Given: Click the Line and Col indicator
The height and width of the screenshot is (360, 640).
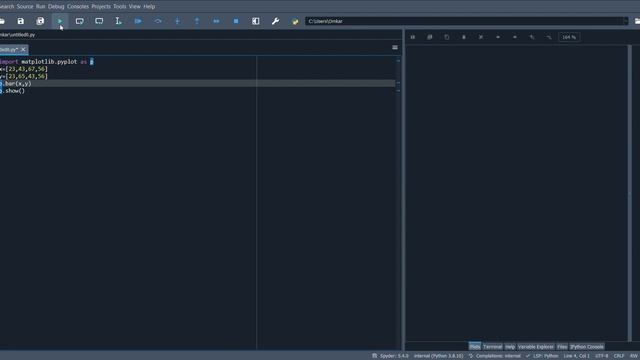Looking at the screenshot, I should point(576,356).
